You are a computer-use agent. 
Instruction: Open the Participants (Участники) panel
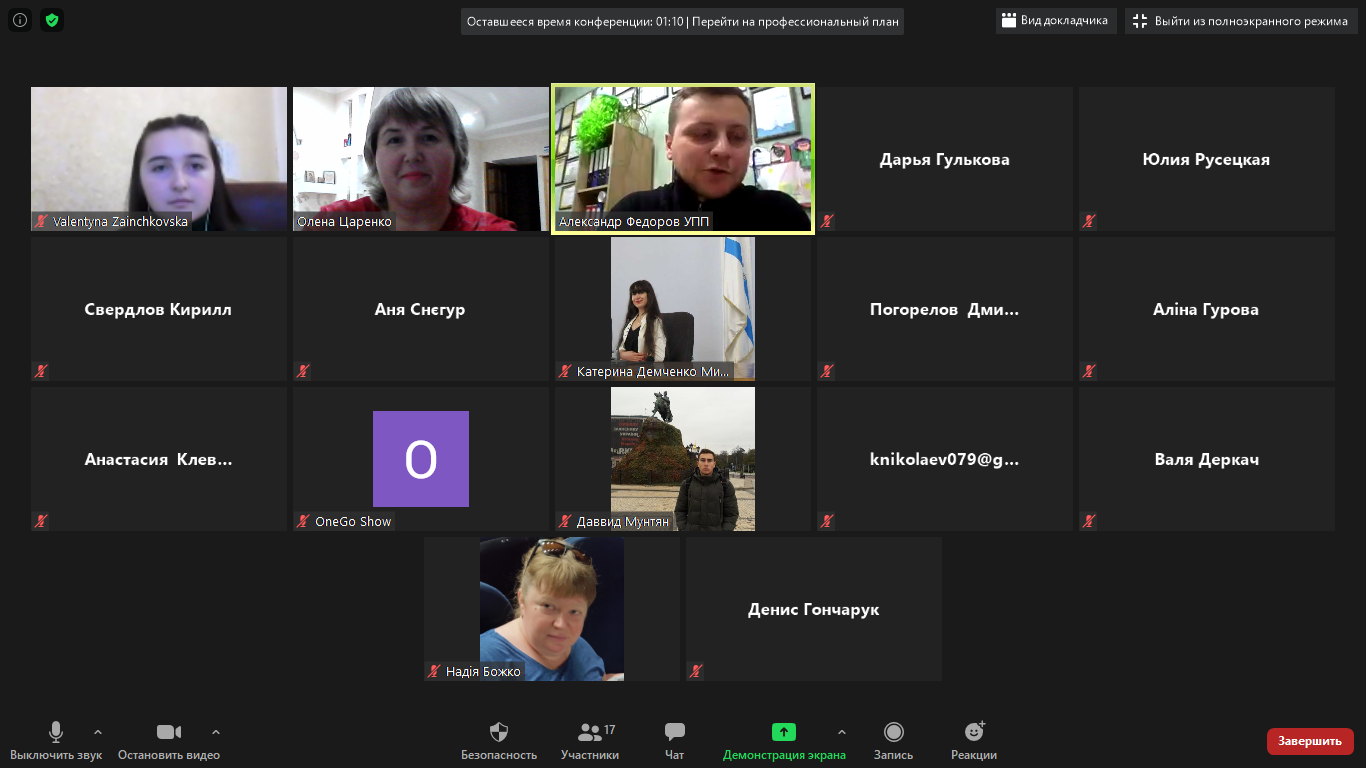coord(590,733)
